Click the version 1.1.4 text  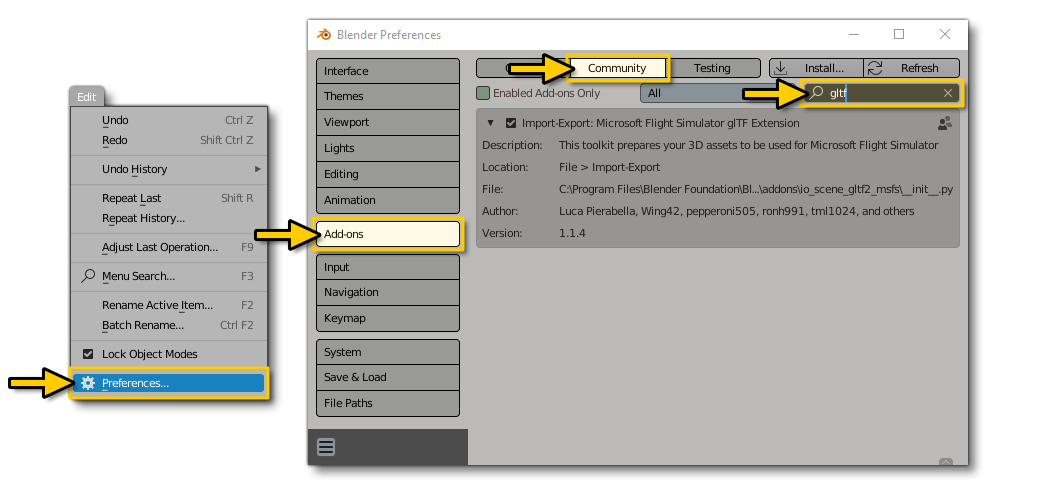point(572,233)
